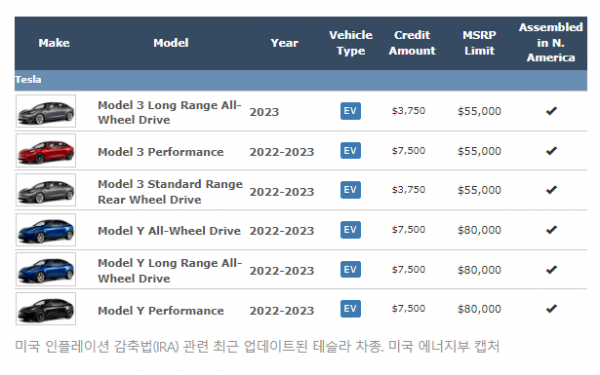Click the Vehicle Type column header
The image size is (600, 375).
(x=351, y=43)
